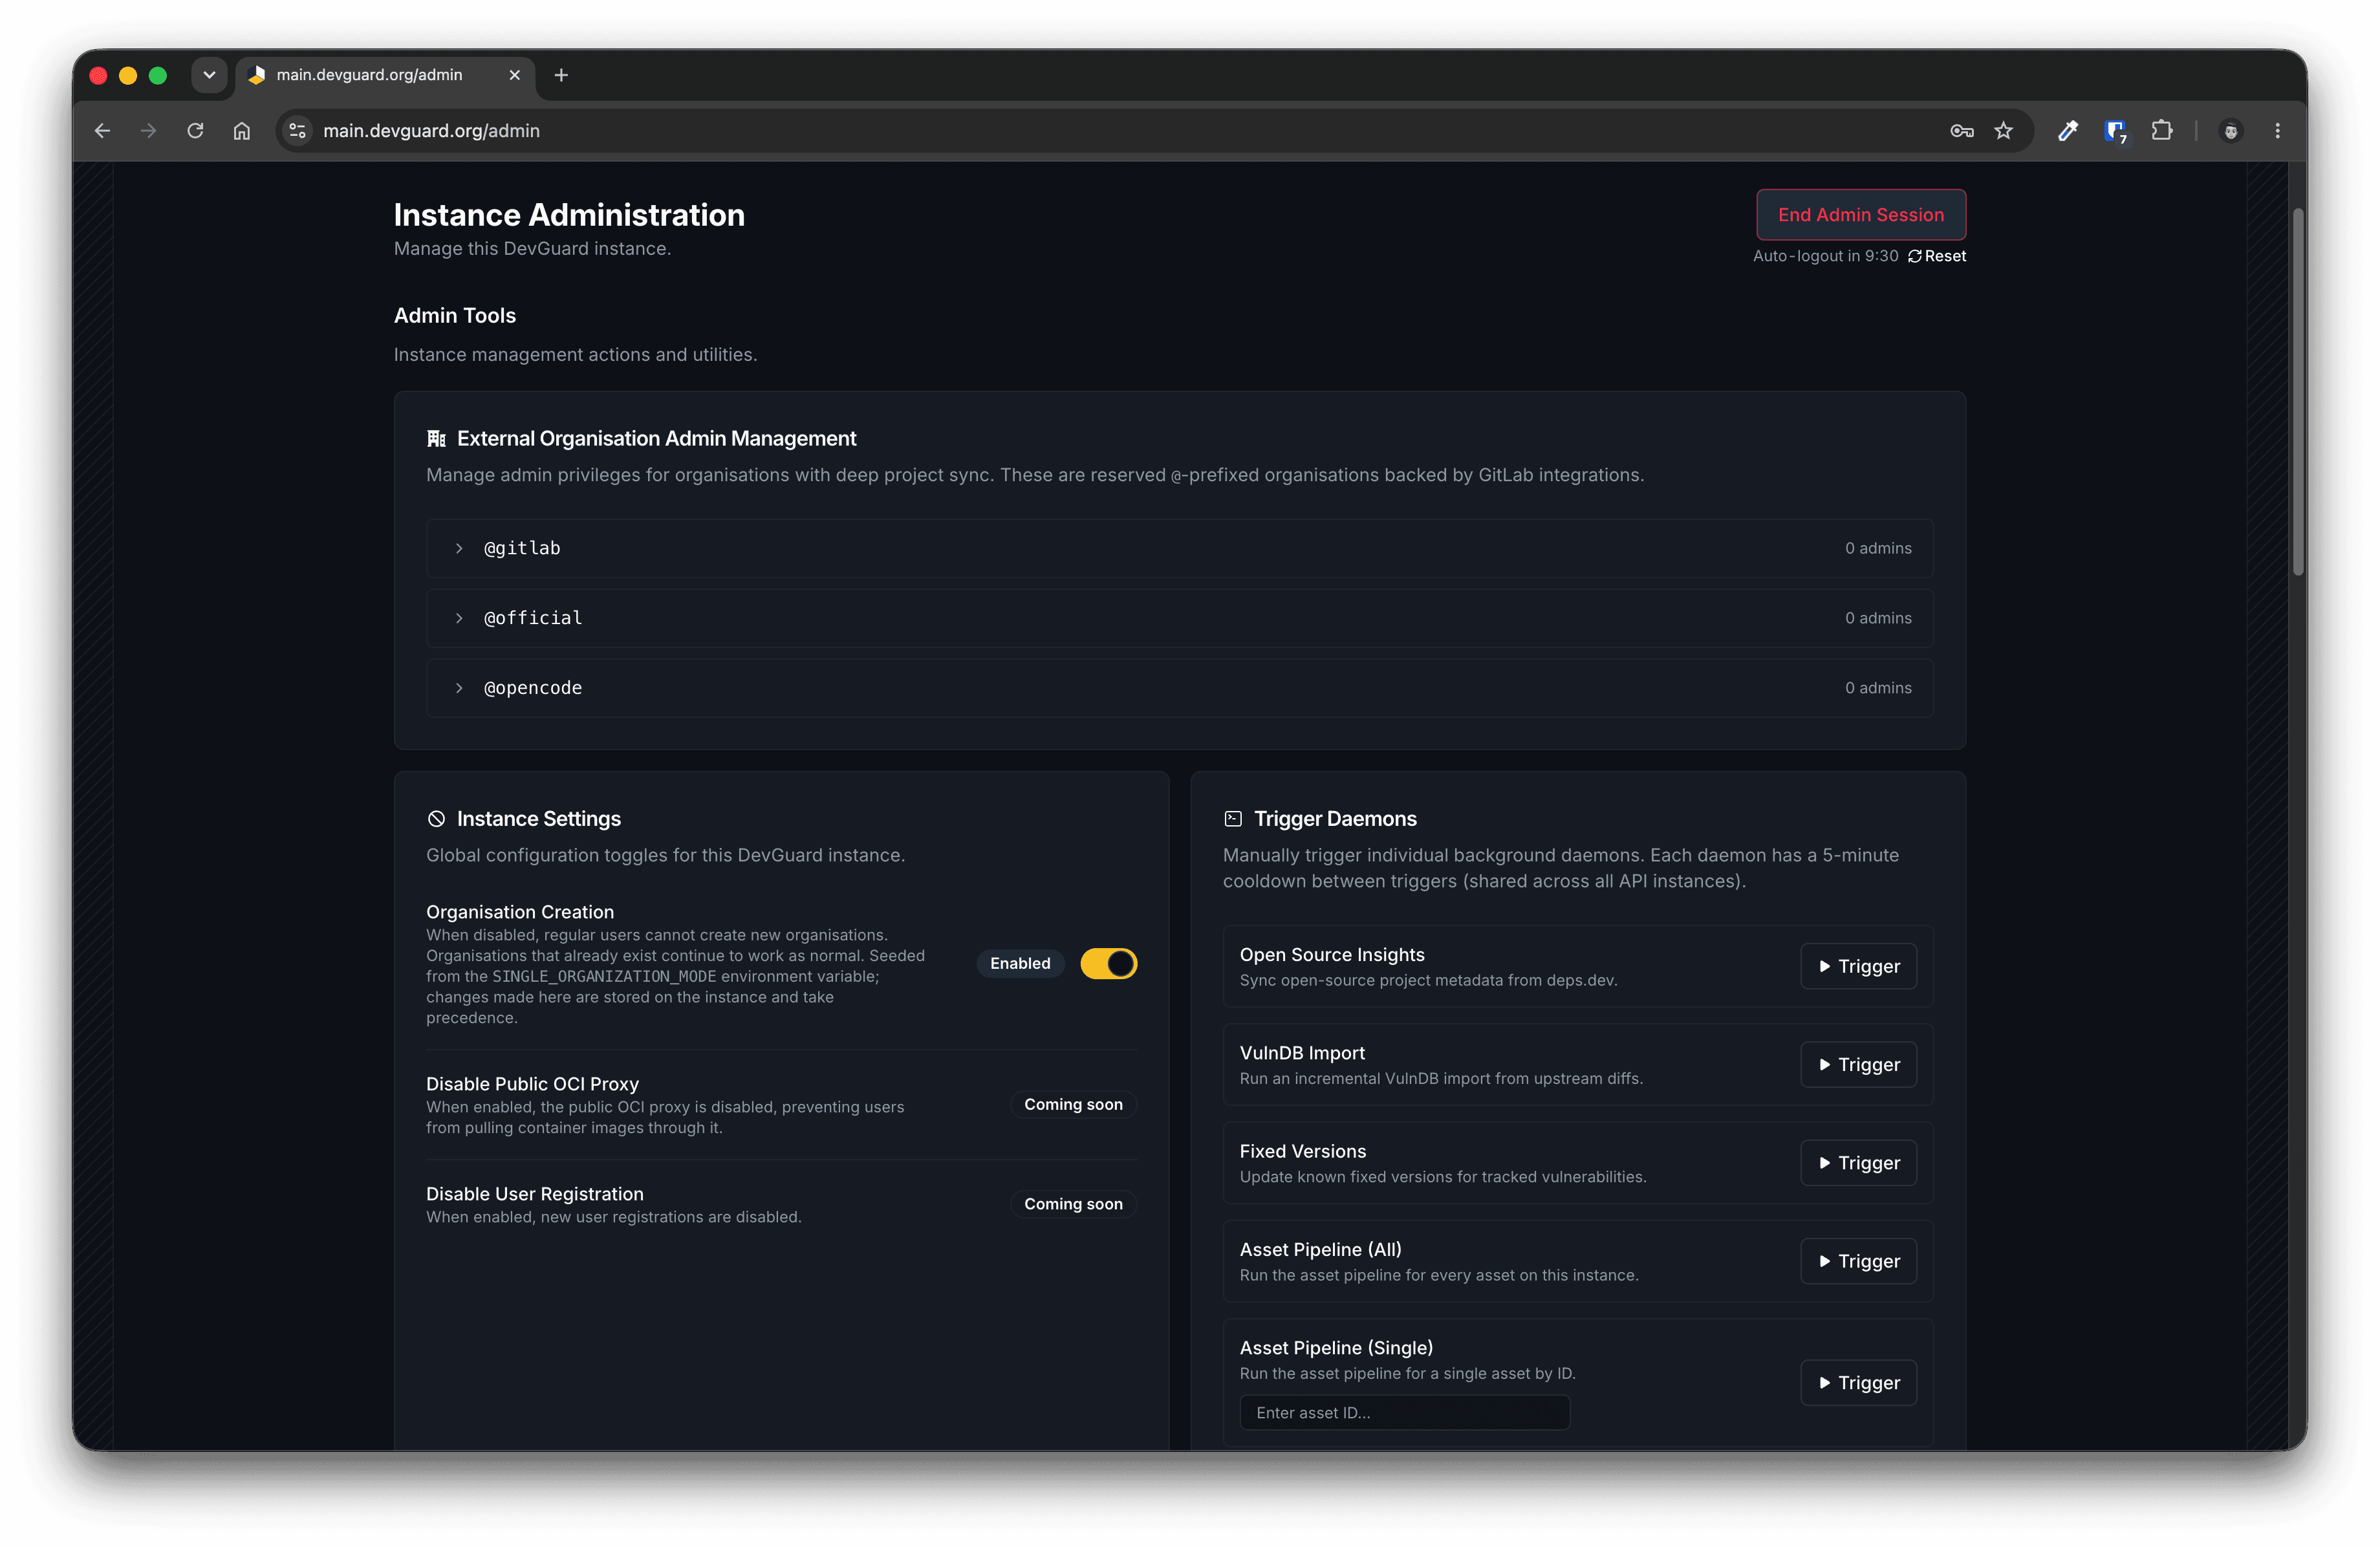Click the Open Source Insights title
The height and width of the screenshot is (1547, 2380).
(1332, 955)
